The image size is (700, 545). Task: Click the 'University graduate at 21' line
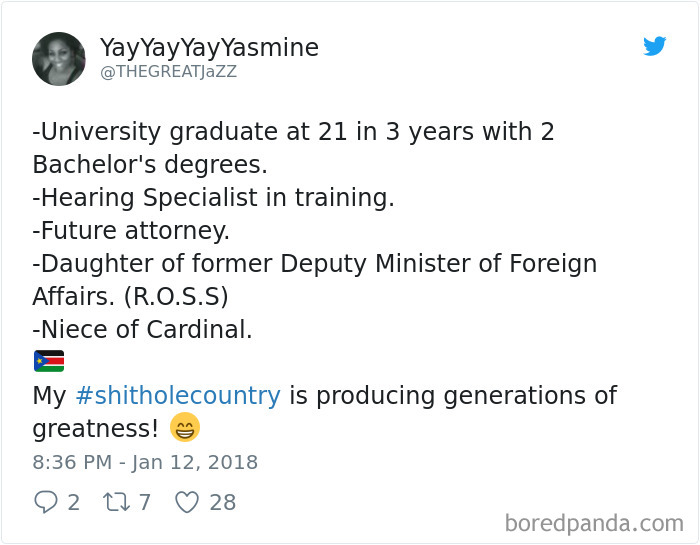pos(293,132)
